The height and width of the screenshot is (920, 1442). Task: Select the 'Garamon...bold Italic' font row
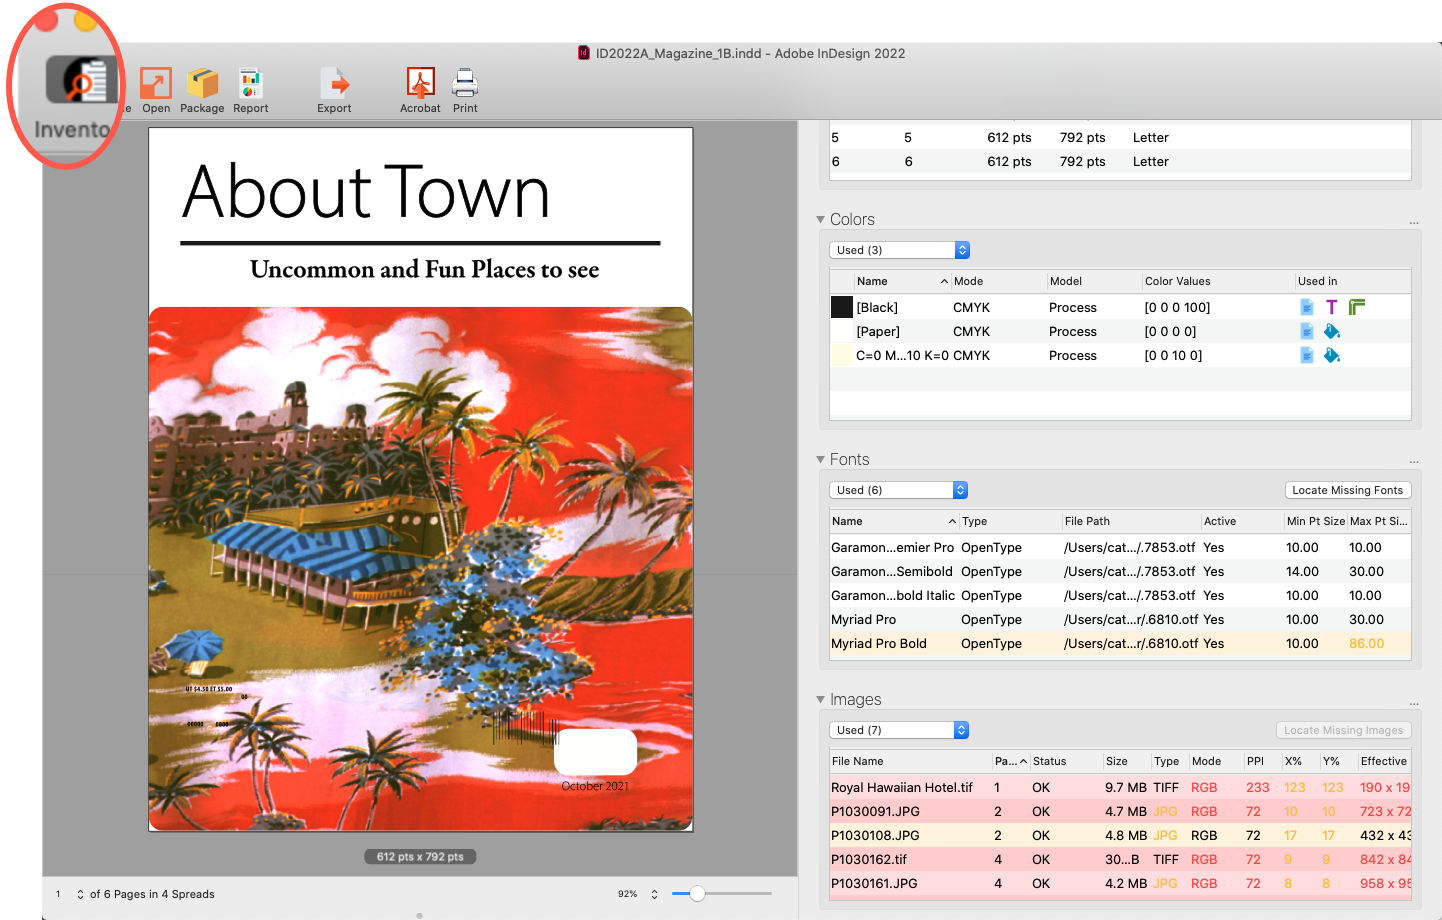point(1120,595)
